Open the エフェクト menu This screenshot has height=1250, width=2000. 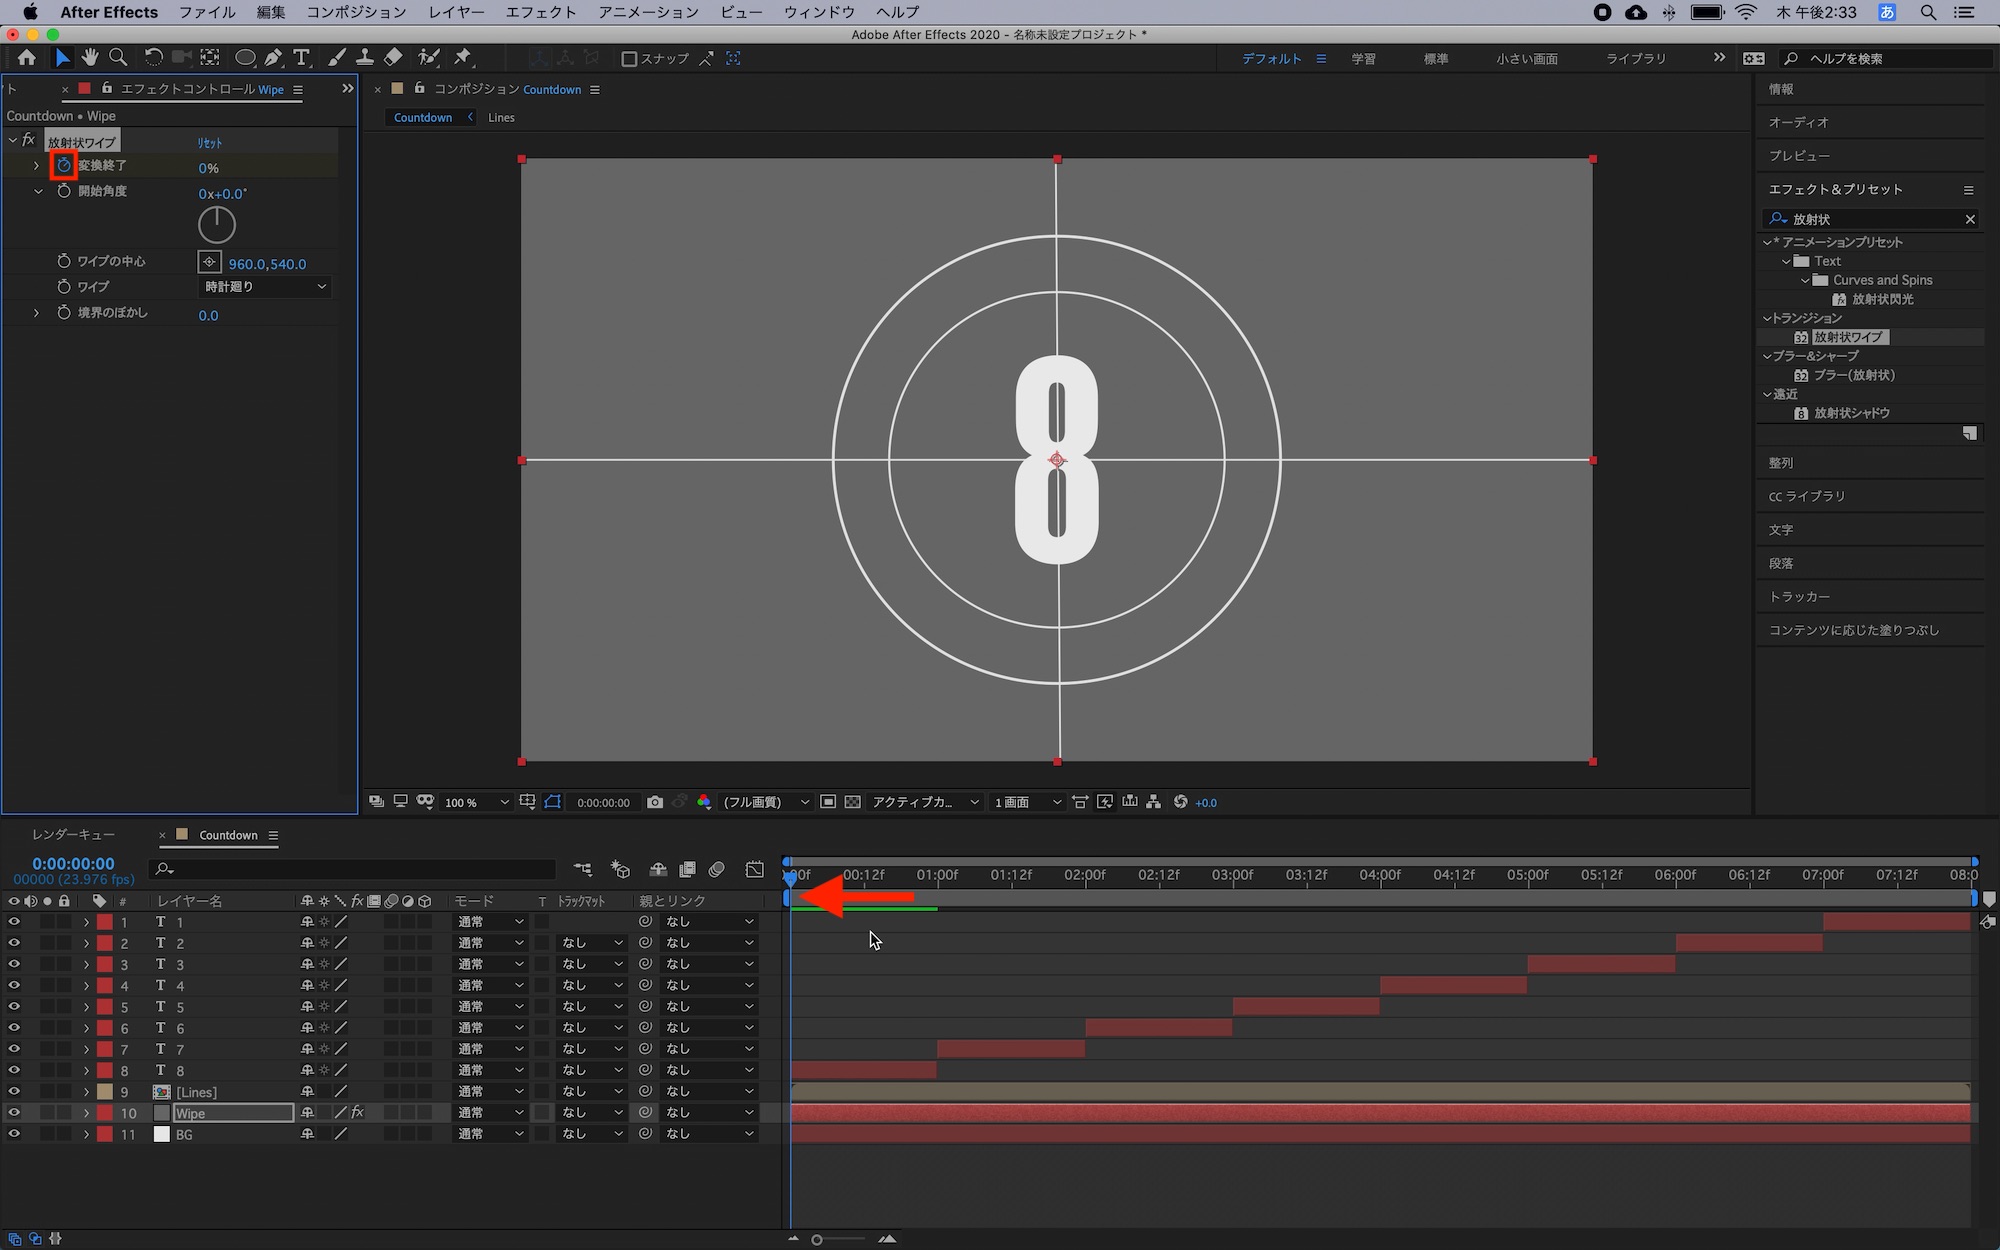(540, 12)
